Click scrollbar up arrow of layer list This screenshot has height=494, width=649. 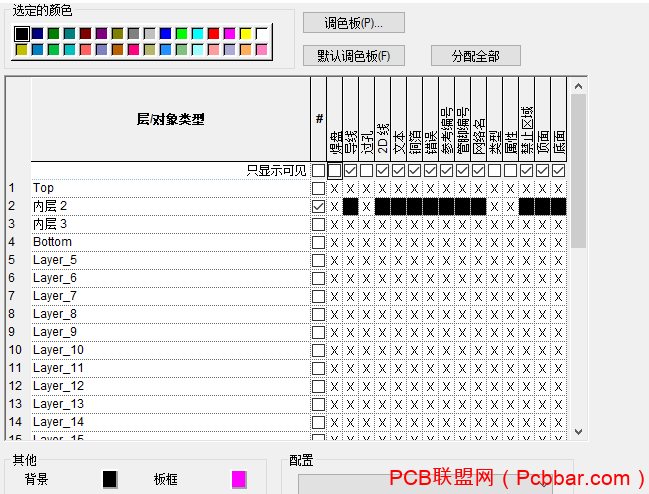tap(579, 86)
